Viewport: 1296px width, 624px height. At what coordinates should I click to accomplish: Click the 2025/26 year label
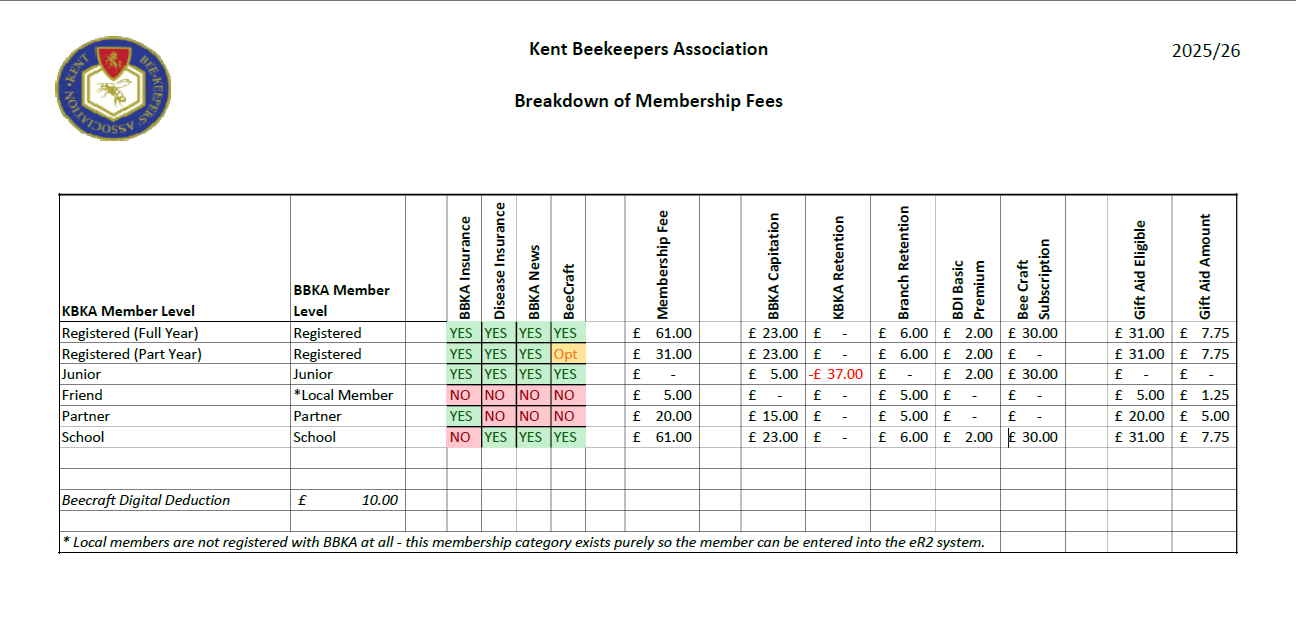tap(1206, 51)
